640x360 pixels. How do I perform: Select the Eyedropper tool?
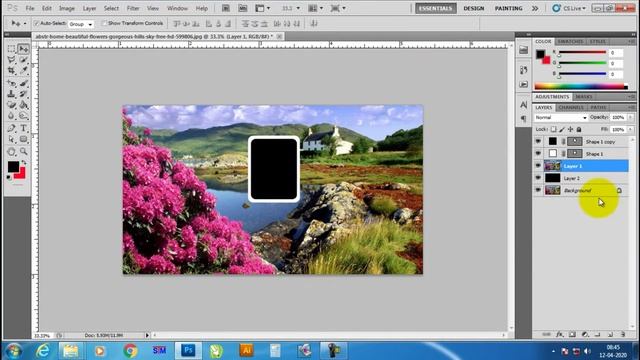point(23,71)
